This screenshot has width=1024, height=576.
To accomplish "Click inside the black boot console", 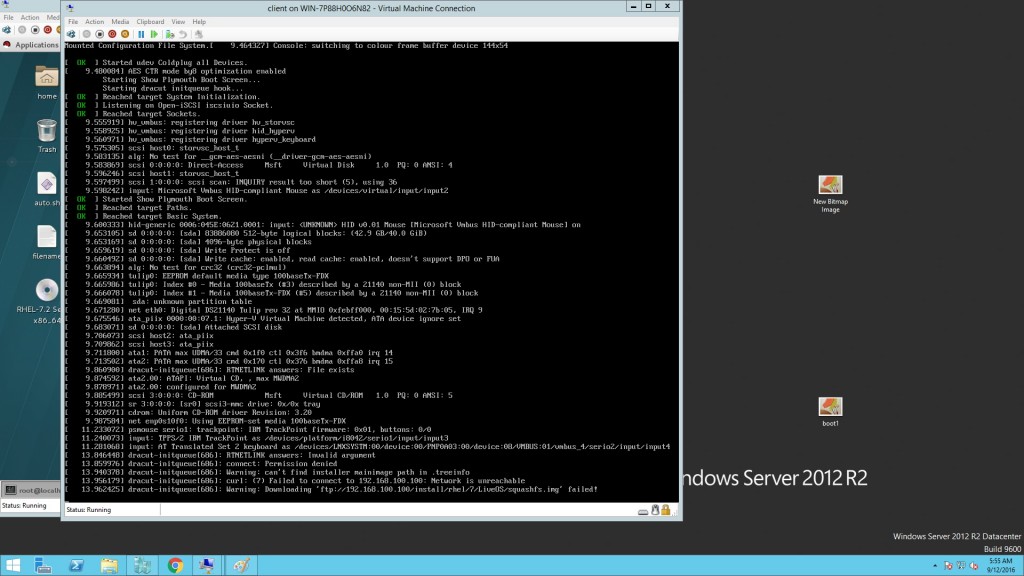I will [371, 271].
